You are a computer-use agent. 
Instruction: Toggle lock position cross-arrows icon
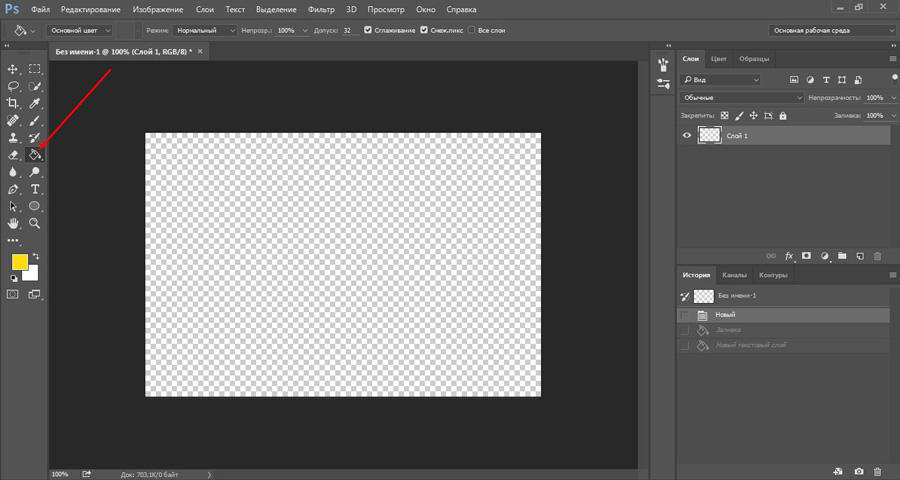tap(754, 115)
